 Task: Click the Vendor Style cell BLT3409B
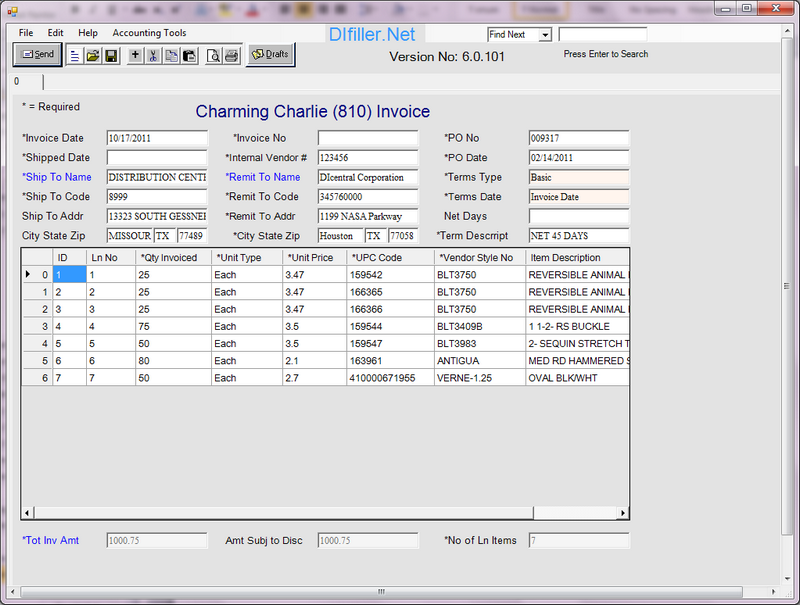pyautogui.click(x=480, y=326)
